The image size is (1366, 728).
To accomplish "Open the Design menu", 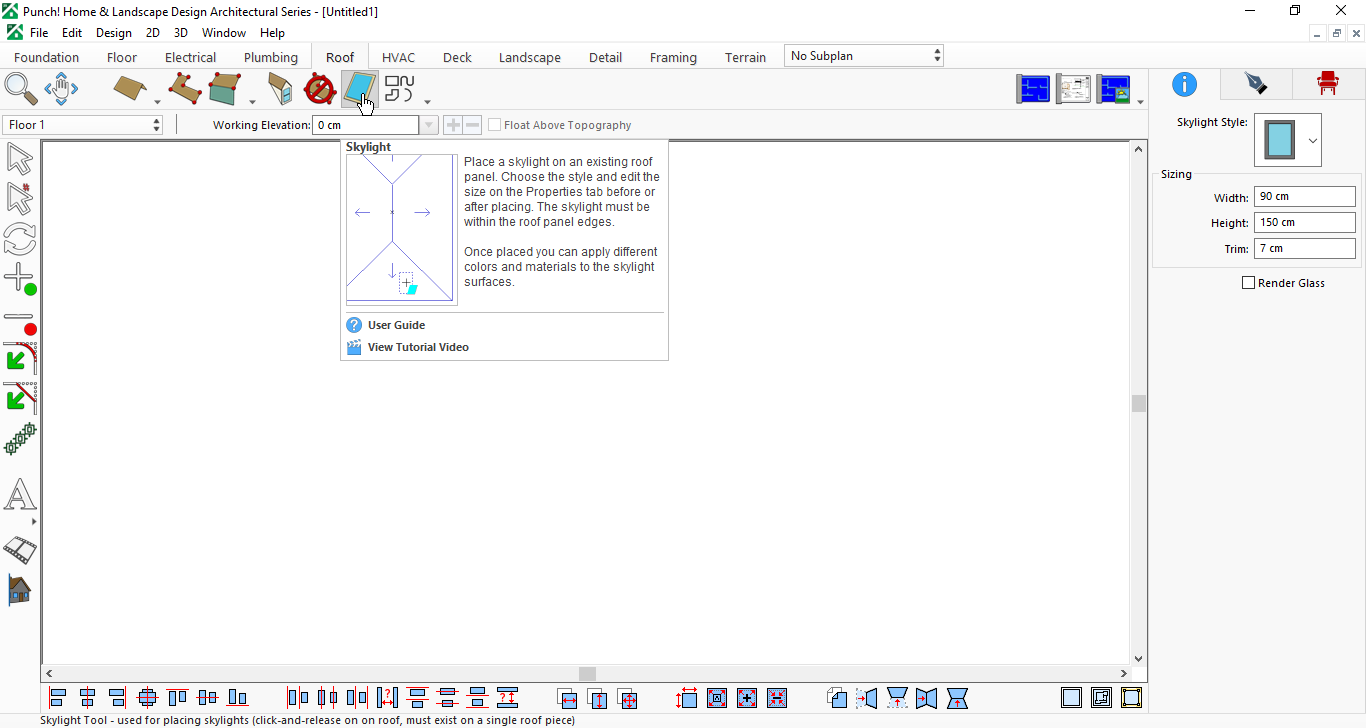I will [114, 33].
